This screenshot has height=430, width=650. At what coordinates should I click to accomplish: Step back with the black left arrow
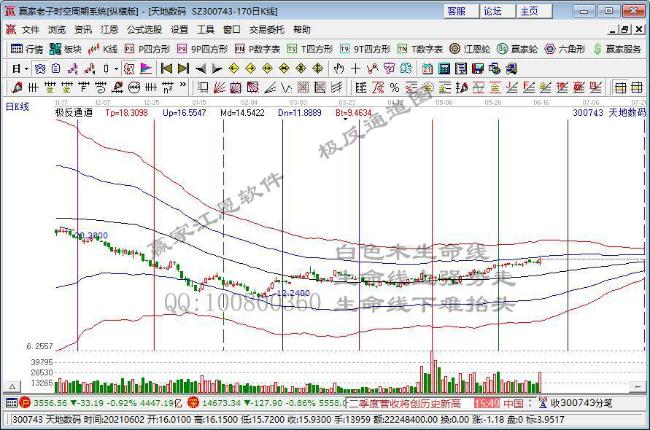[200, 68]
